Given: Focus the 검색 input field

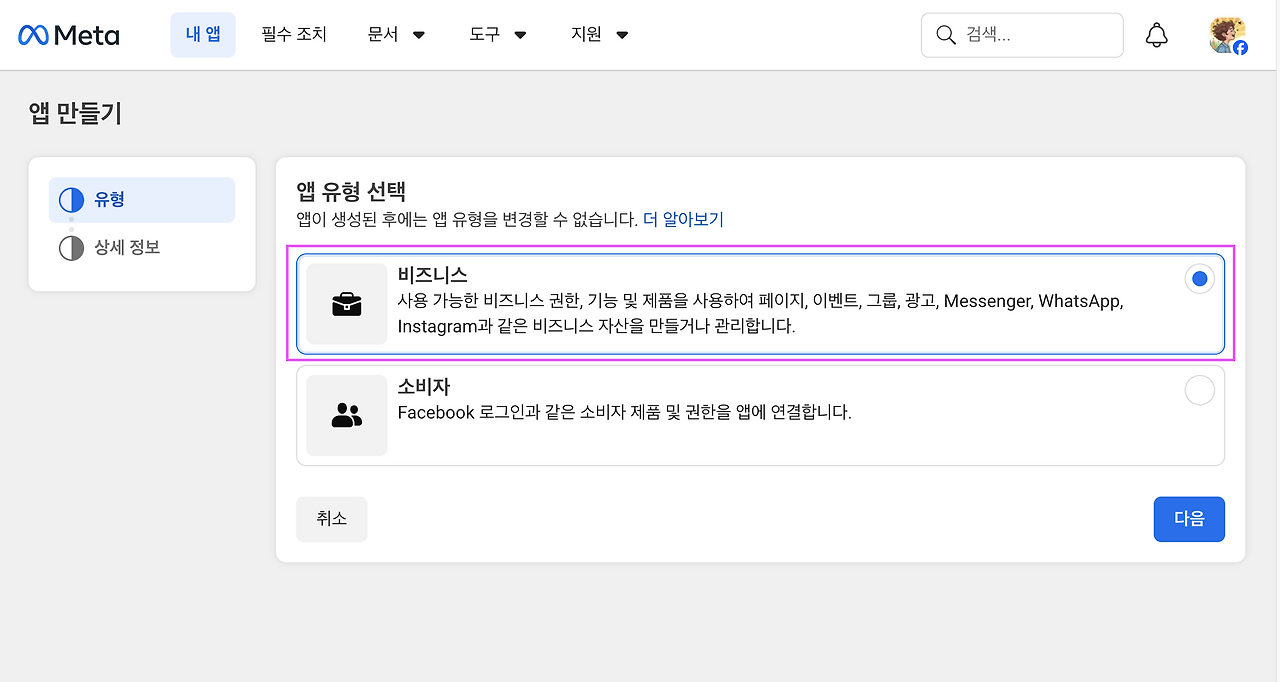Looking at the screenshot, I should click(1022, 35).
